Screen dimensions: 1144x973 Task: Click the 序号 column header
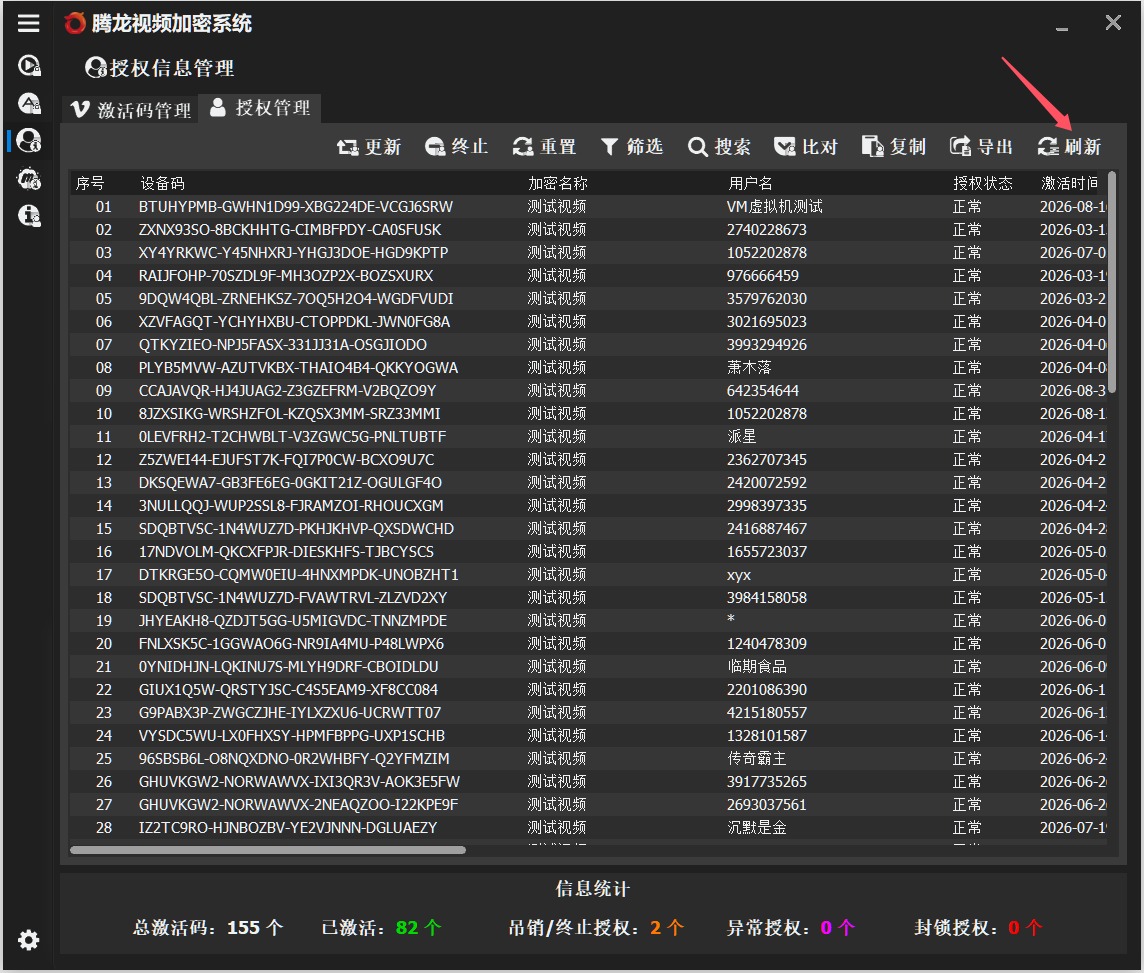tap(90, 183)
